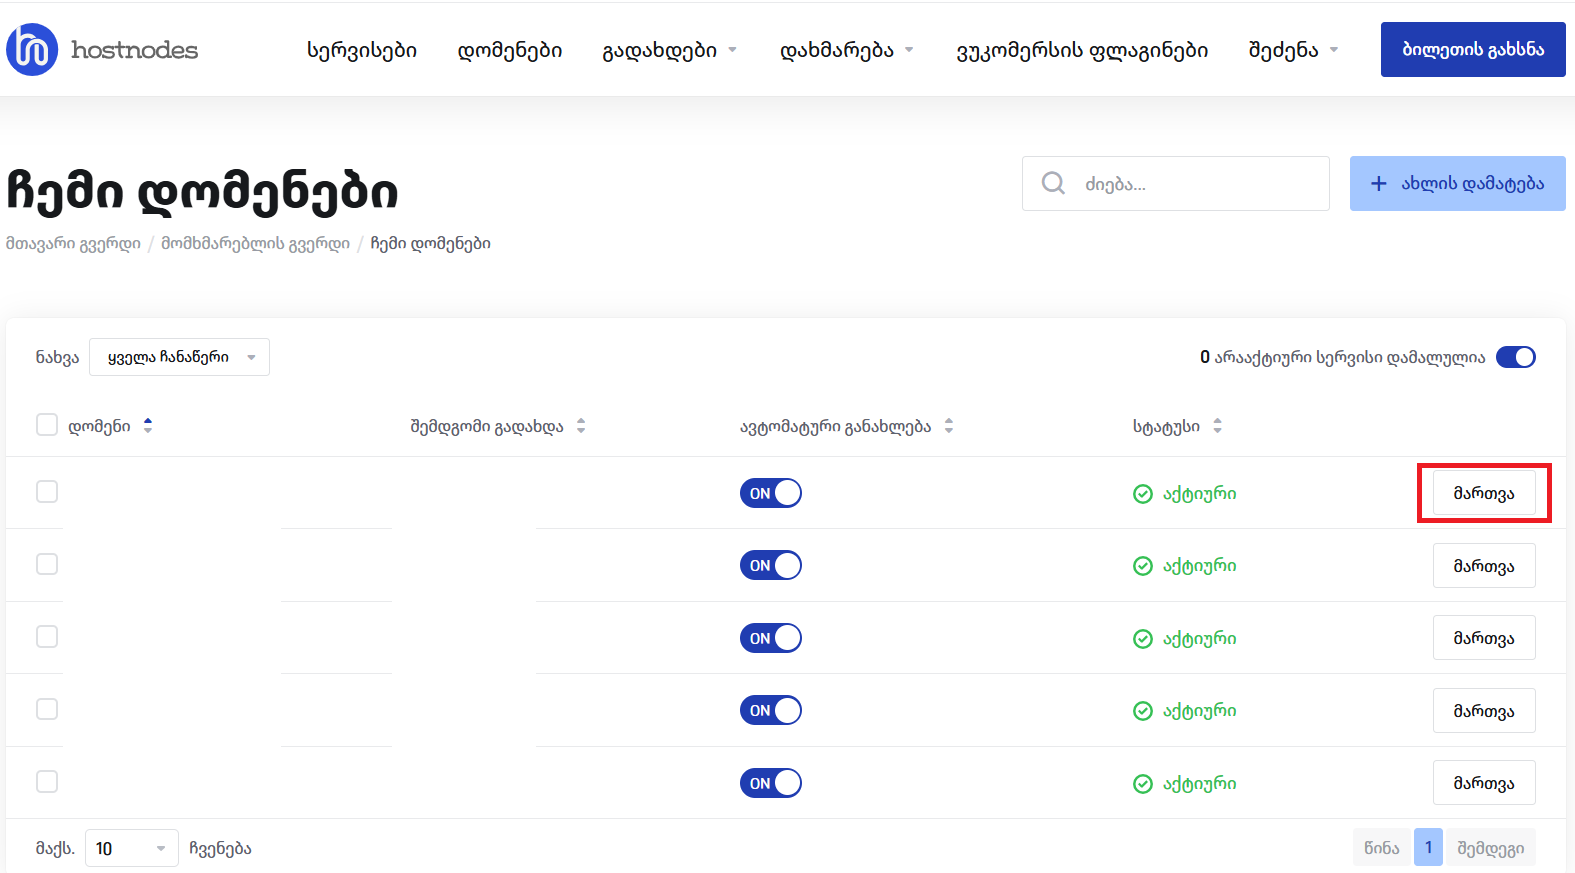The width and height of the screenshot is (1575, 873).
Task: Turn off auto-renew in first row
Action: tap(770, 493)
